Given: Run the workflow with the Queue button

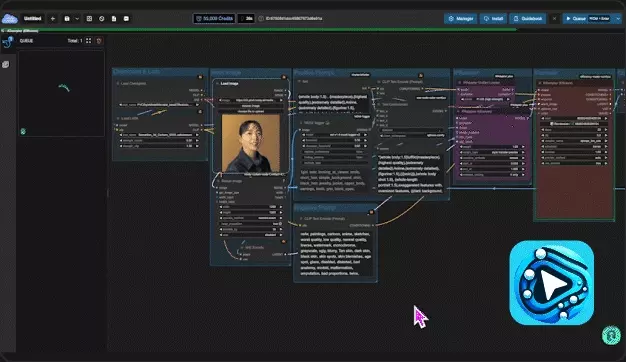Looking at the screenshot, I should click(x=587, y=18).
